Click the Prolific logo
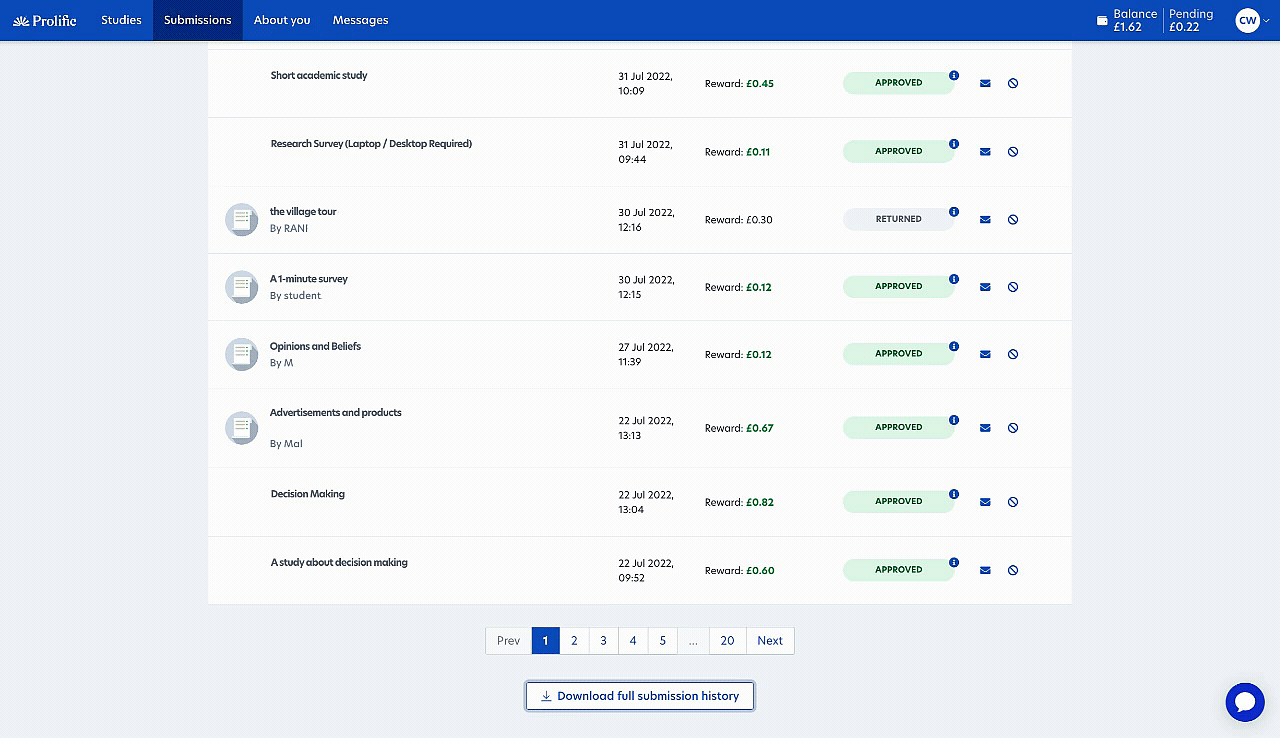Screen dimensions: 1280x738 (x=44, y=20)
